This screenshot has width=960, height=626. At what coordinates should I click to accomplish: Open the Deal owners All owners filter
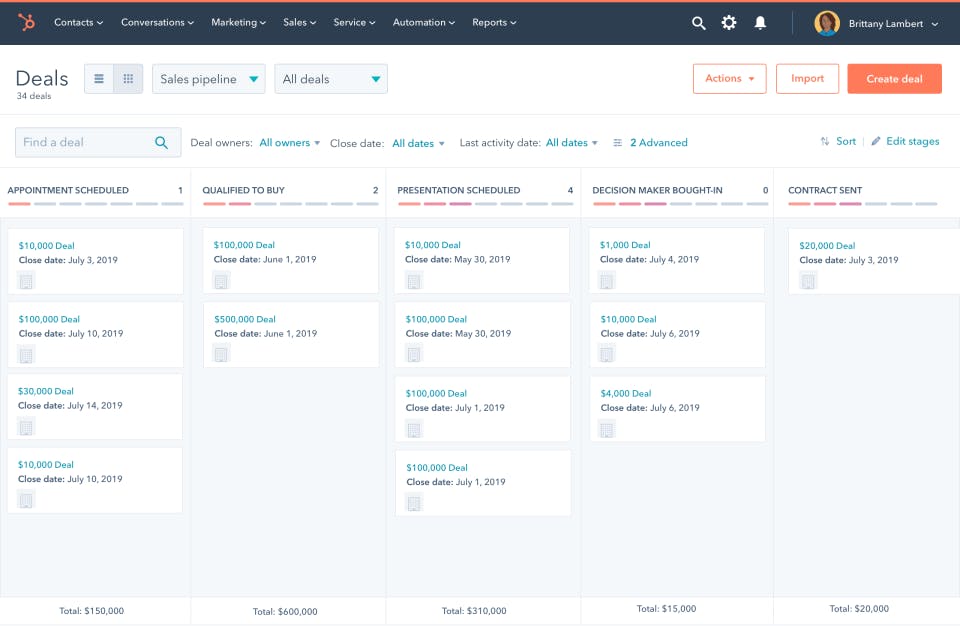[x=290, y=143]
